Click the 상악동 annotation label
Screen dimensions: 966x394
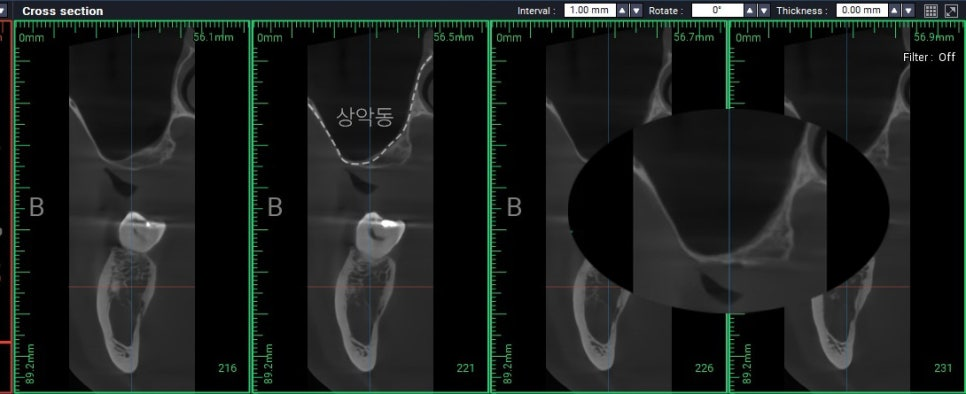(x=364, y=116)
